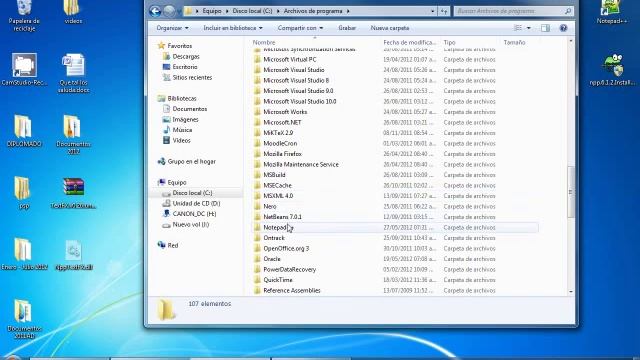Screen dimensions: 640x360
Task: Select Vídeos library in navigation pane
Action: pyautogui.click(x=177, y=140)
